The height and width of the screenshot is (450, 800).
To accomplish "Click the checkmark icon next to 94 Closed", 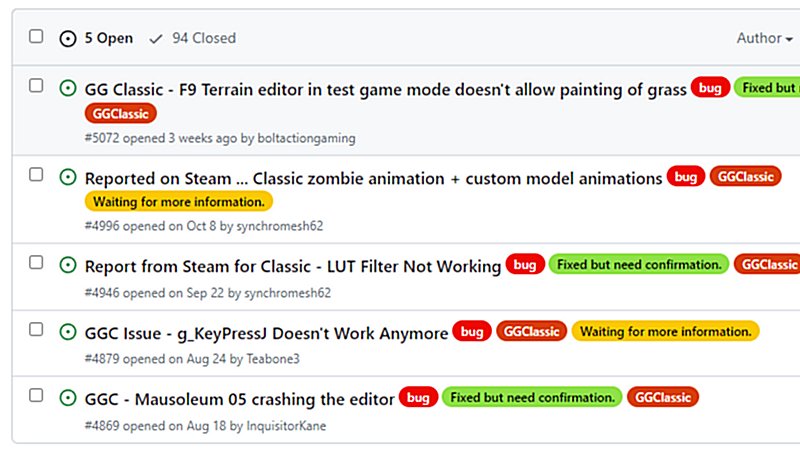I will (x=155, y=38).
